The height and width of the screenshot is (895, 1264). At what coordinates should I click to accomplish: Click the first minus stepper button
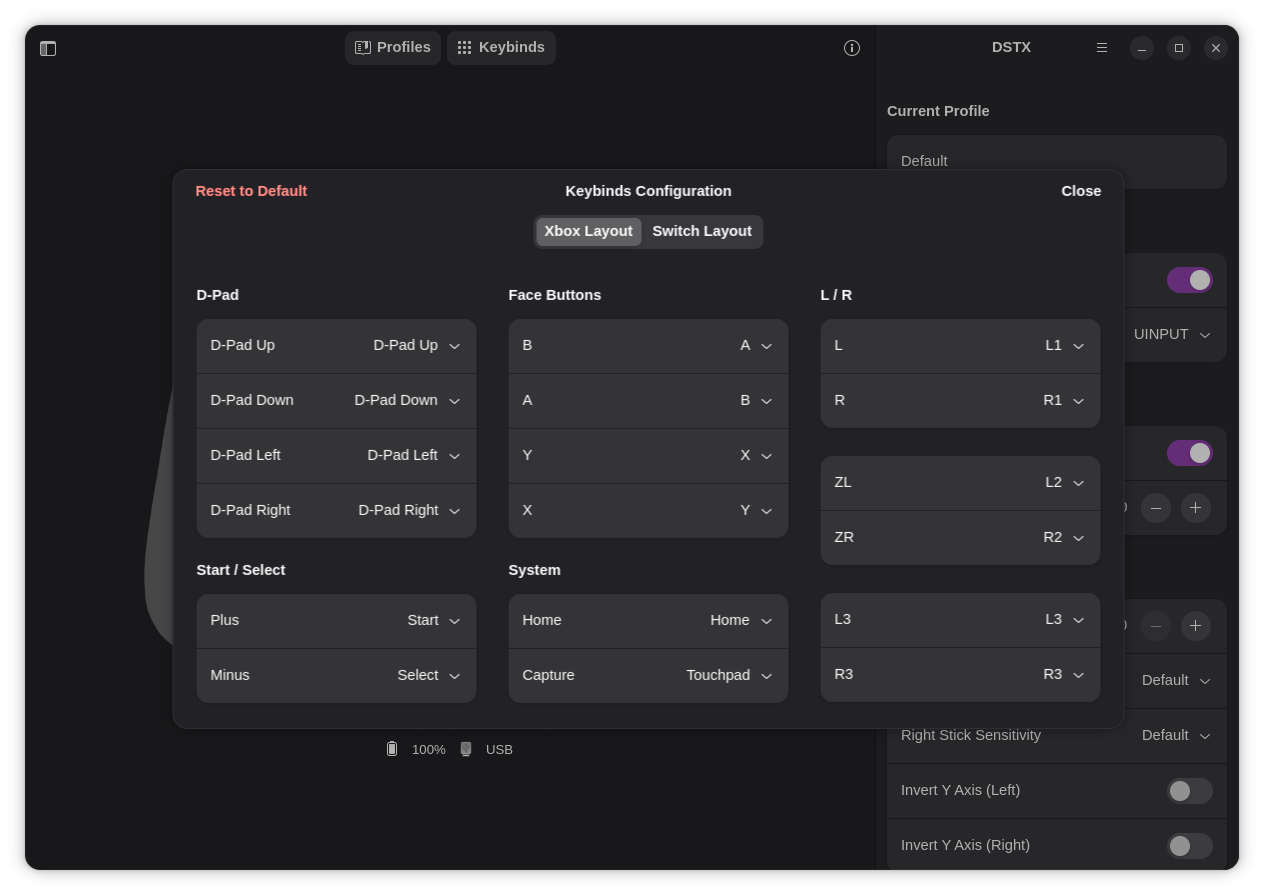[x=1156, y=508]
